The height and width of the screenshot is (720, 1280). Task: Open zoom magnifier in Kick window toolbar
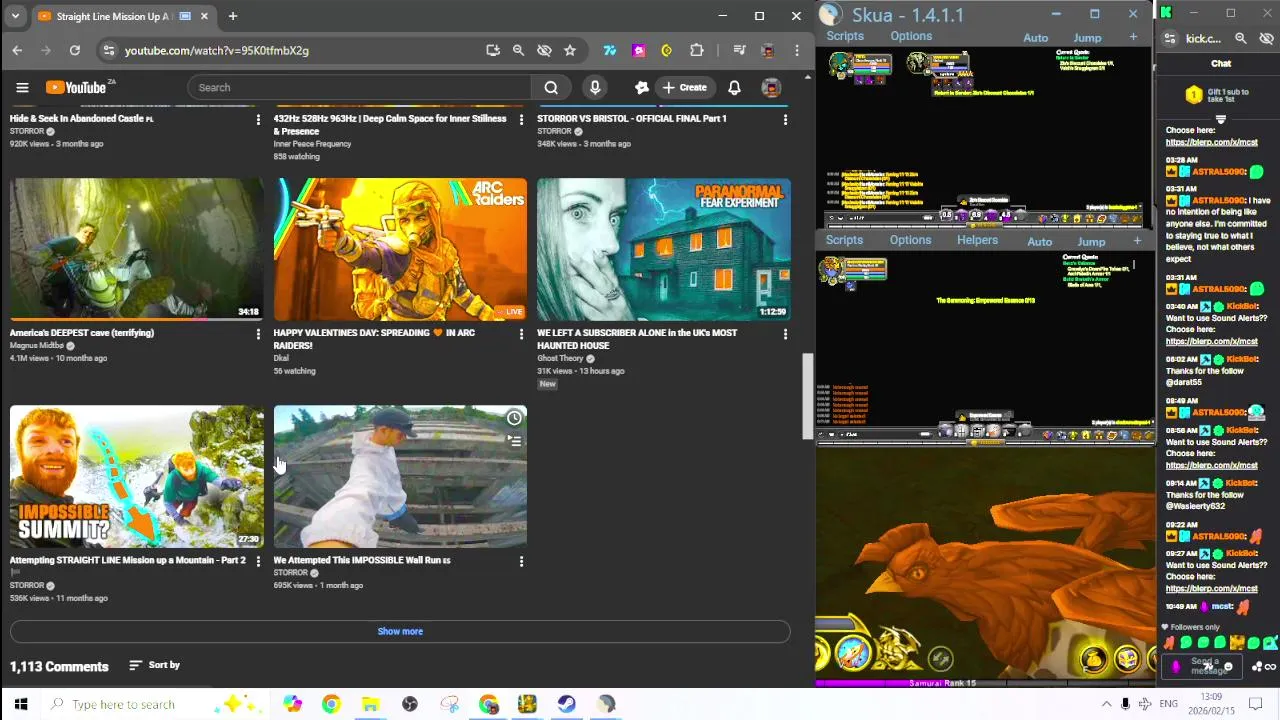click(x=1241, y=38)
